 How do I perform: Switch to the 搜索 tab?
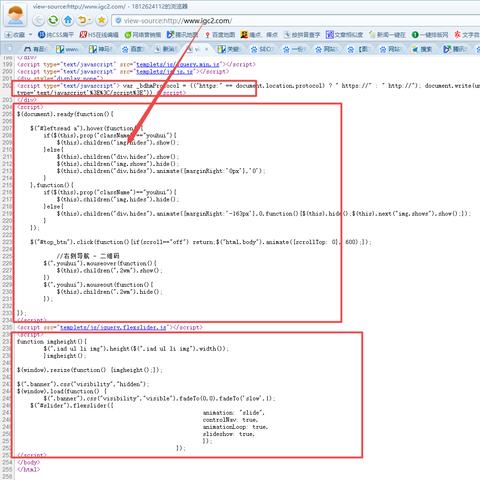[422, 49]
